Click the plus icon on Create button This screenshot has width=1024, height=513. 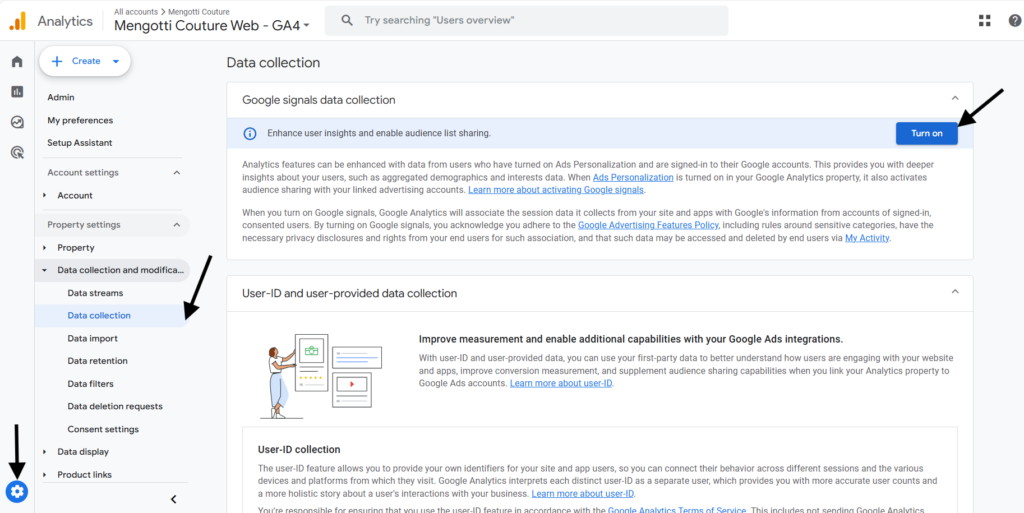[x=57, y=61]
